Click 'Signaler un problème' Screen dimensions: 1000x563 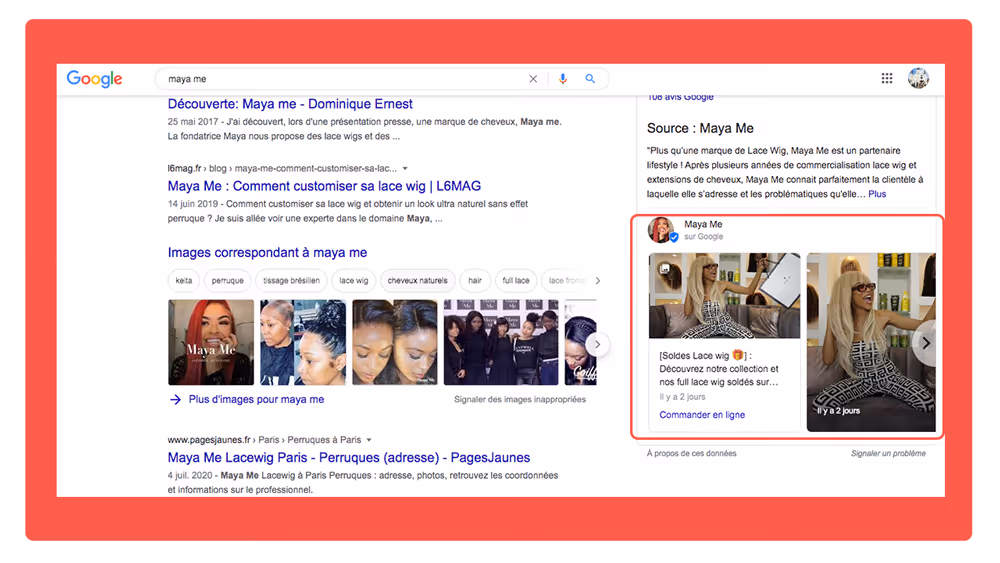pyautogui.click(x=888, y=453)
